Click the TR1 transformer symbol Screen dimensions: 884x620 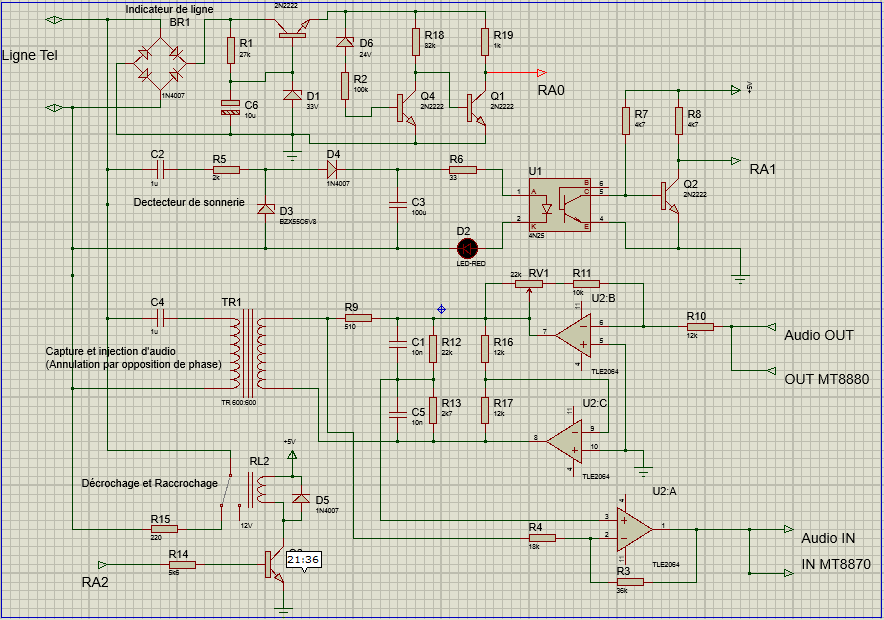(248, 353)
